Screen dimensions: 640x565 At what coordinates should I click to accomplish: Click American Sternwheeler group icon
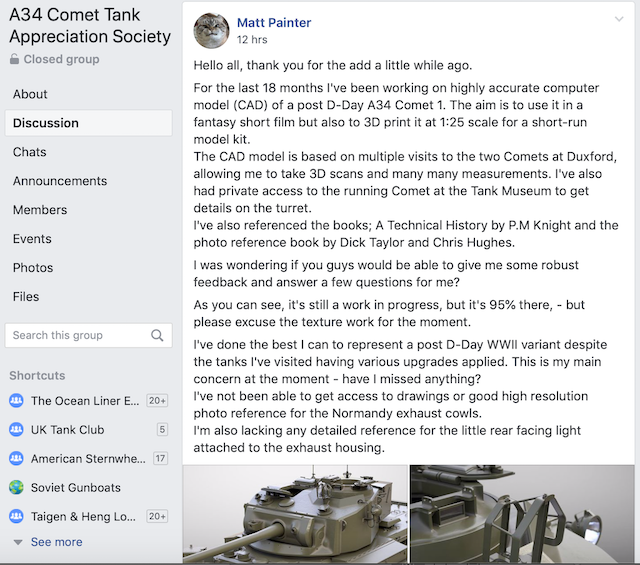(x=16, y=459)
